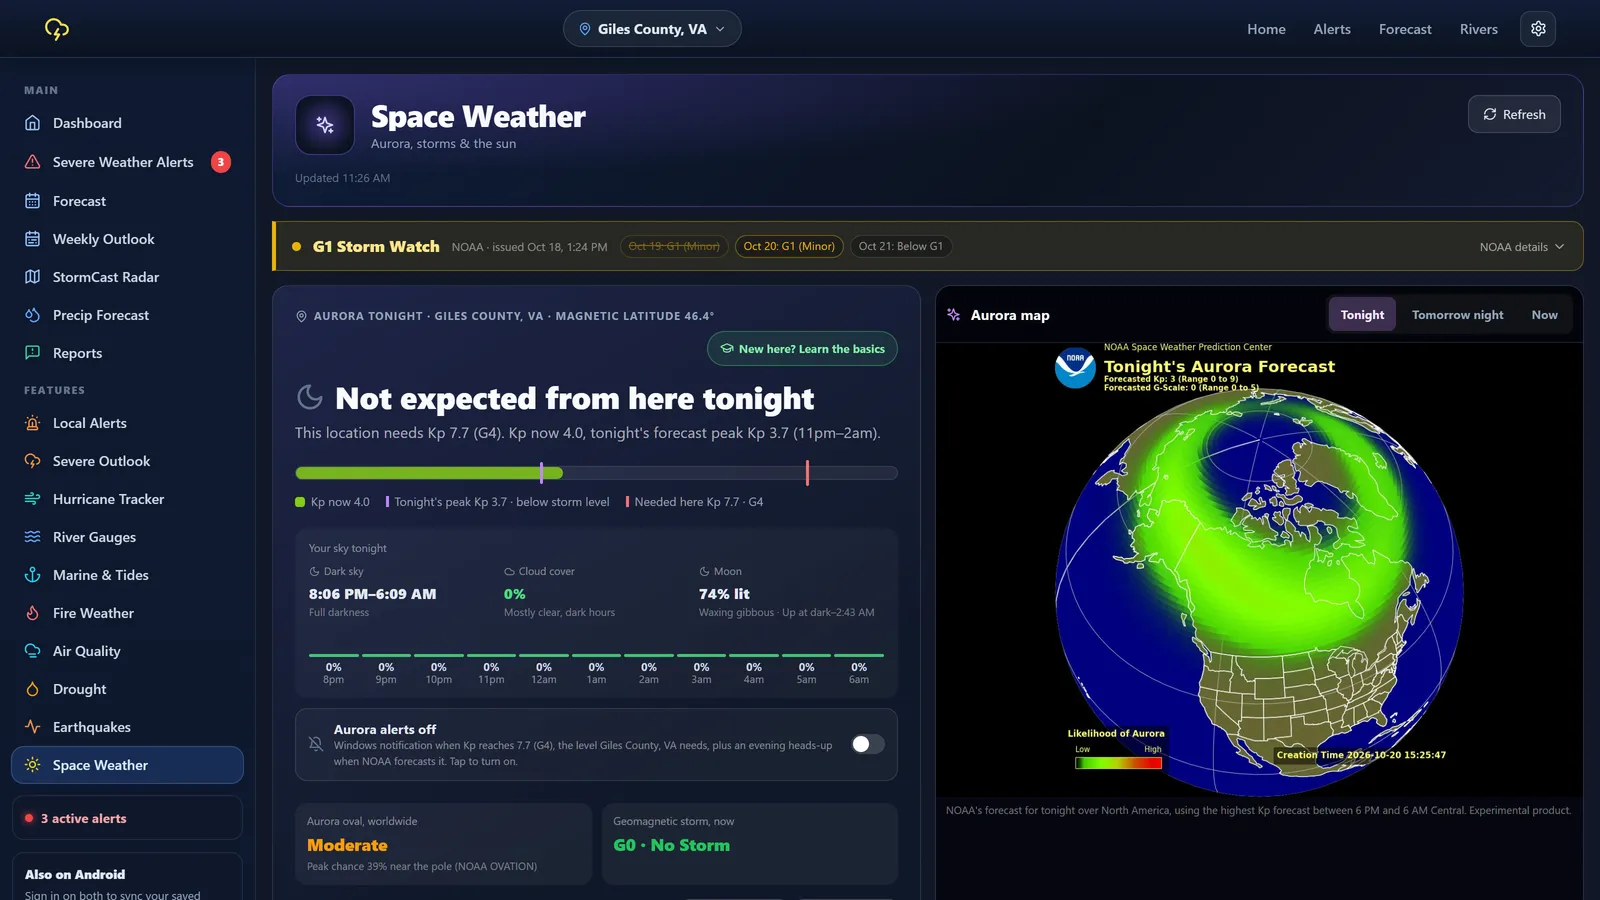Click the Local Alerts siren icon
The height and width of the screenshot is (900, 1600).
[x=32, y=423]
